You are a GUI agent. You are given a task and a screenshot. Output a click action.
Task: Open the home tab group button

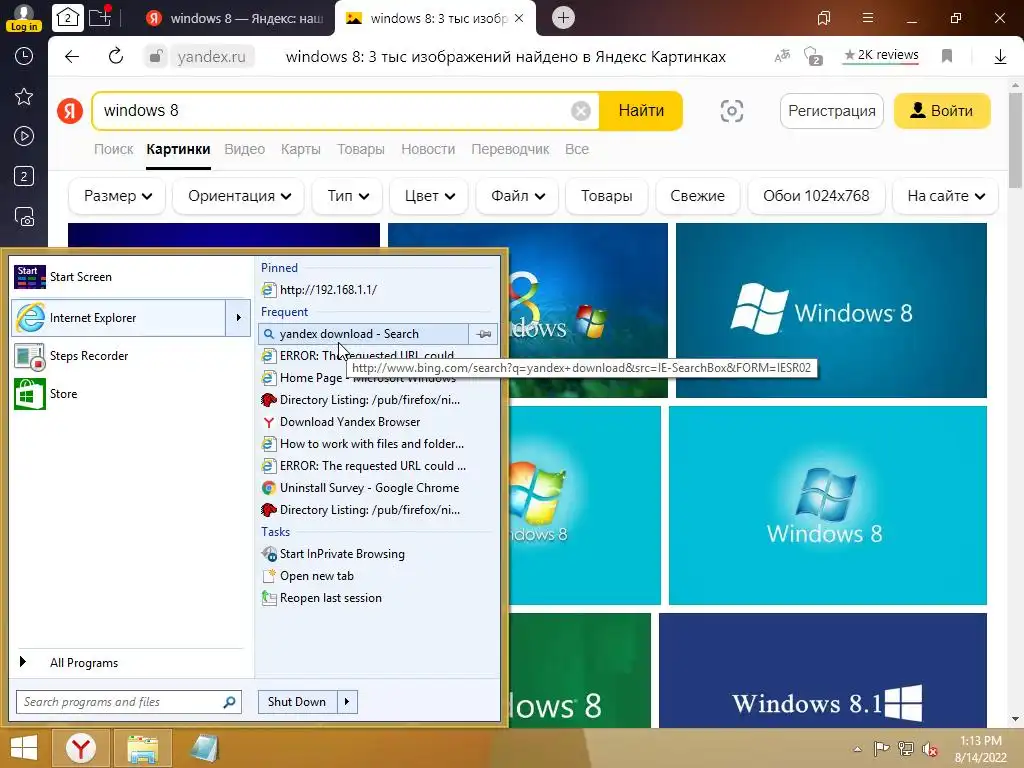pos(68,18)
